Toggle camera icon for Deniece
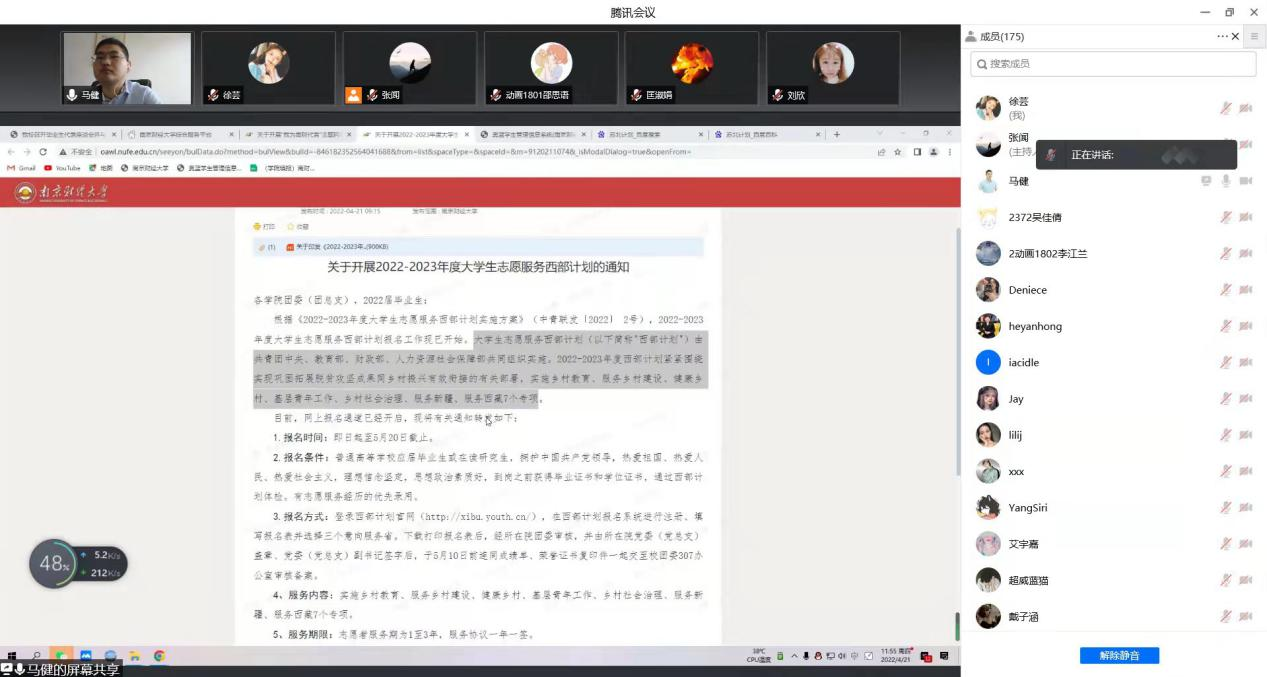Image resolution: width=1267 pixels, height=677 pixels. point(1246,290)
